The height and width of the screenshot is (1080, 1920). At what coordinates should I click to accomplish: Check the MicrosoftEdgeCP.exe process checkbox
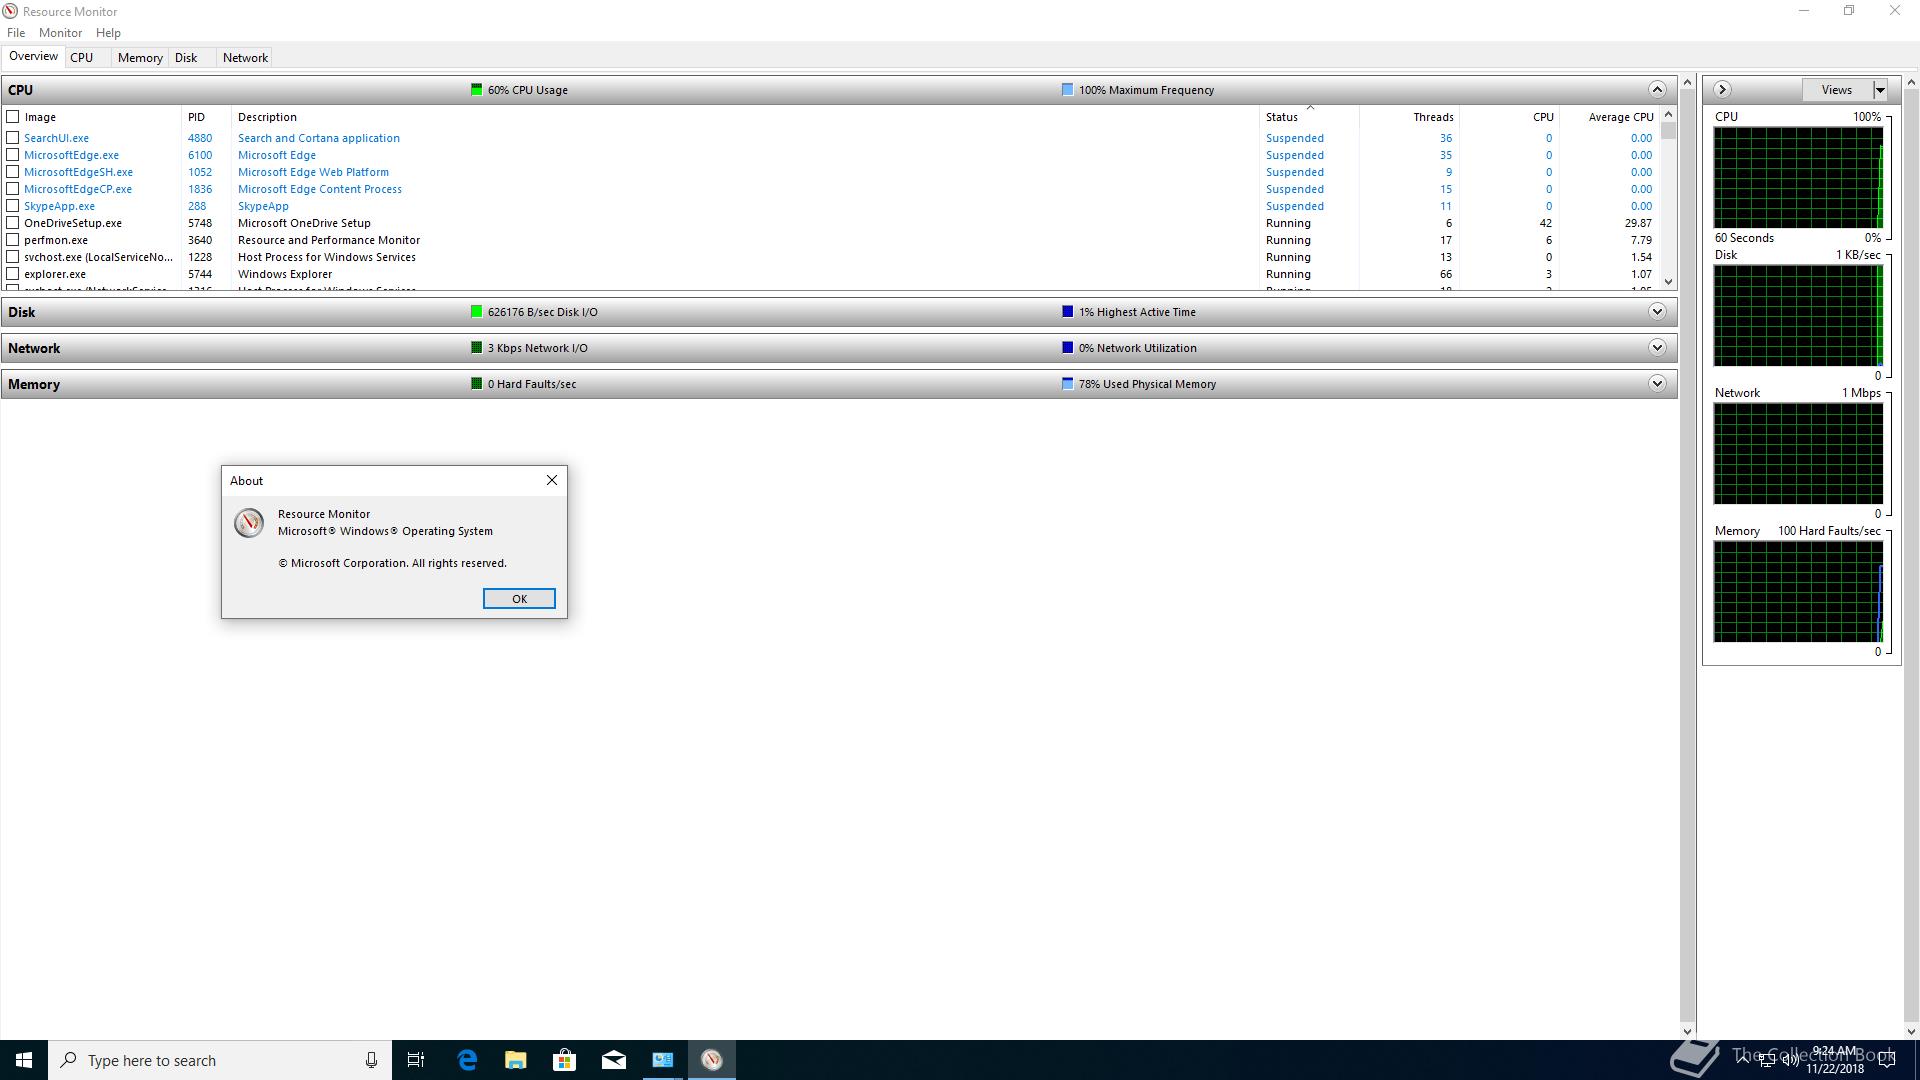click(13, 189)
